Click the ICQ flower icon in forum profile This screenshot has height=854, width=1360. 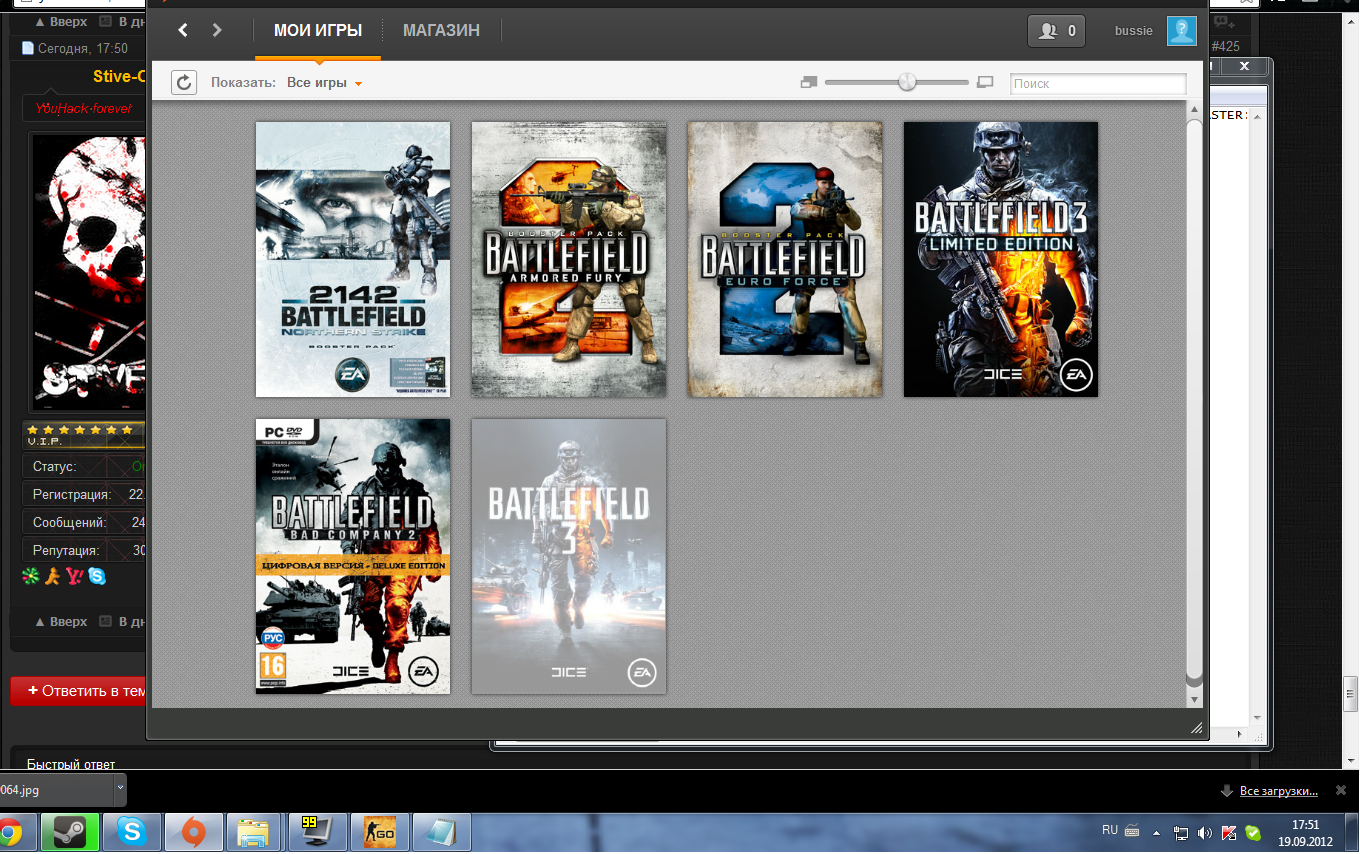pos(30,576)
